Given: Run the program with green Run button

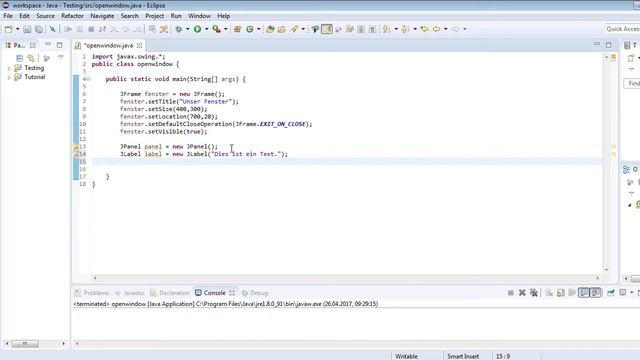Looking at the screenshot, I should coord(198,29).
